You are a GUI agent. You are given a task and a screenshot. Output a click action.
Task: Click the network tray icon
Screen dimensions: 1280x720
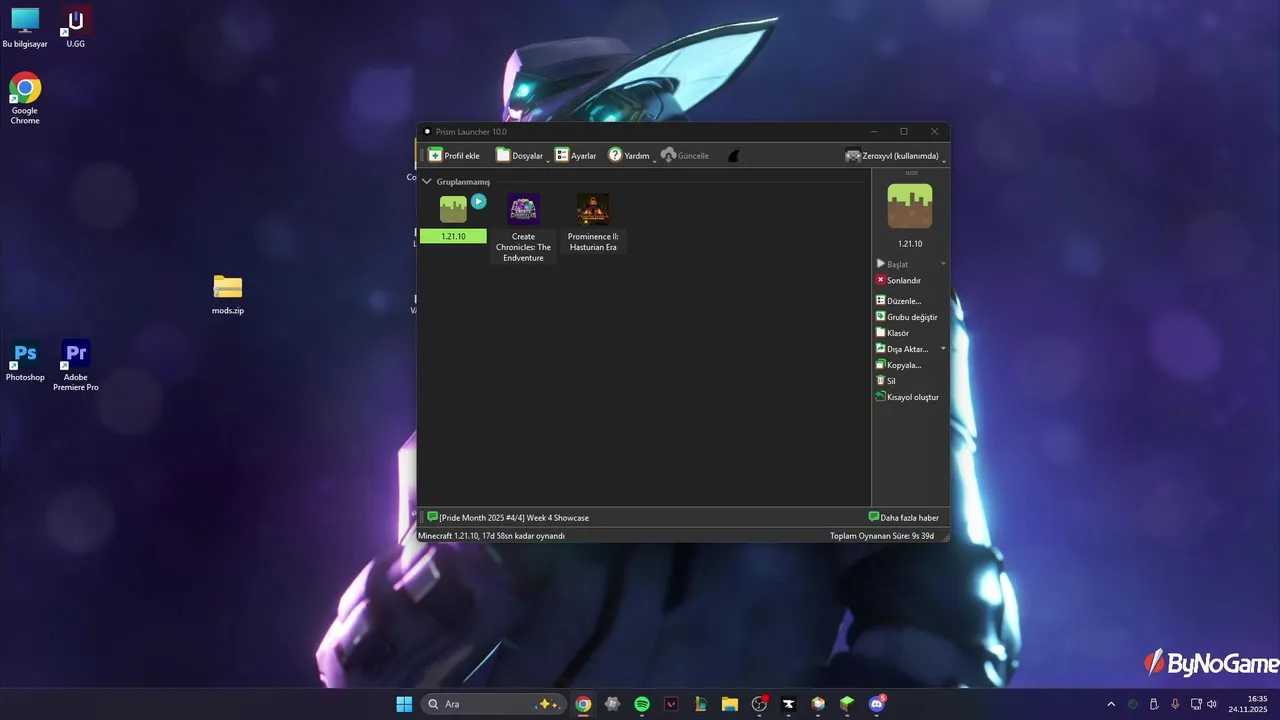1196,704
